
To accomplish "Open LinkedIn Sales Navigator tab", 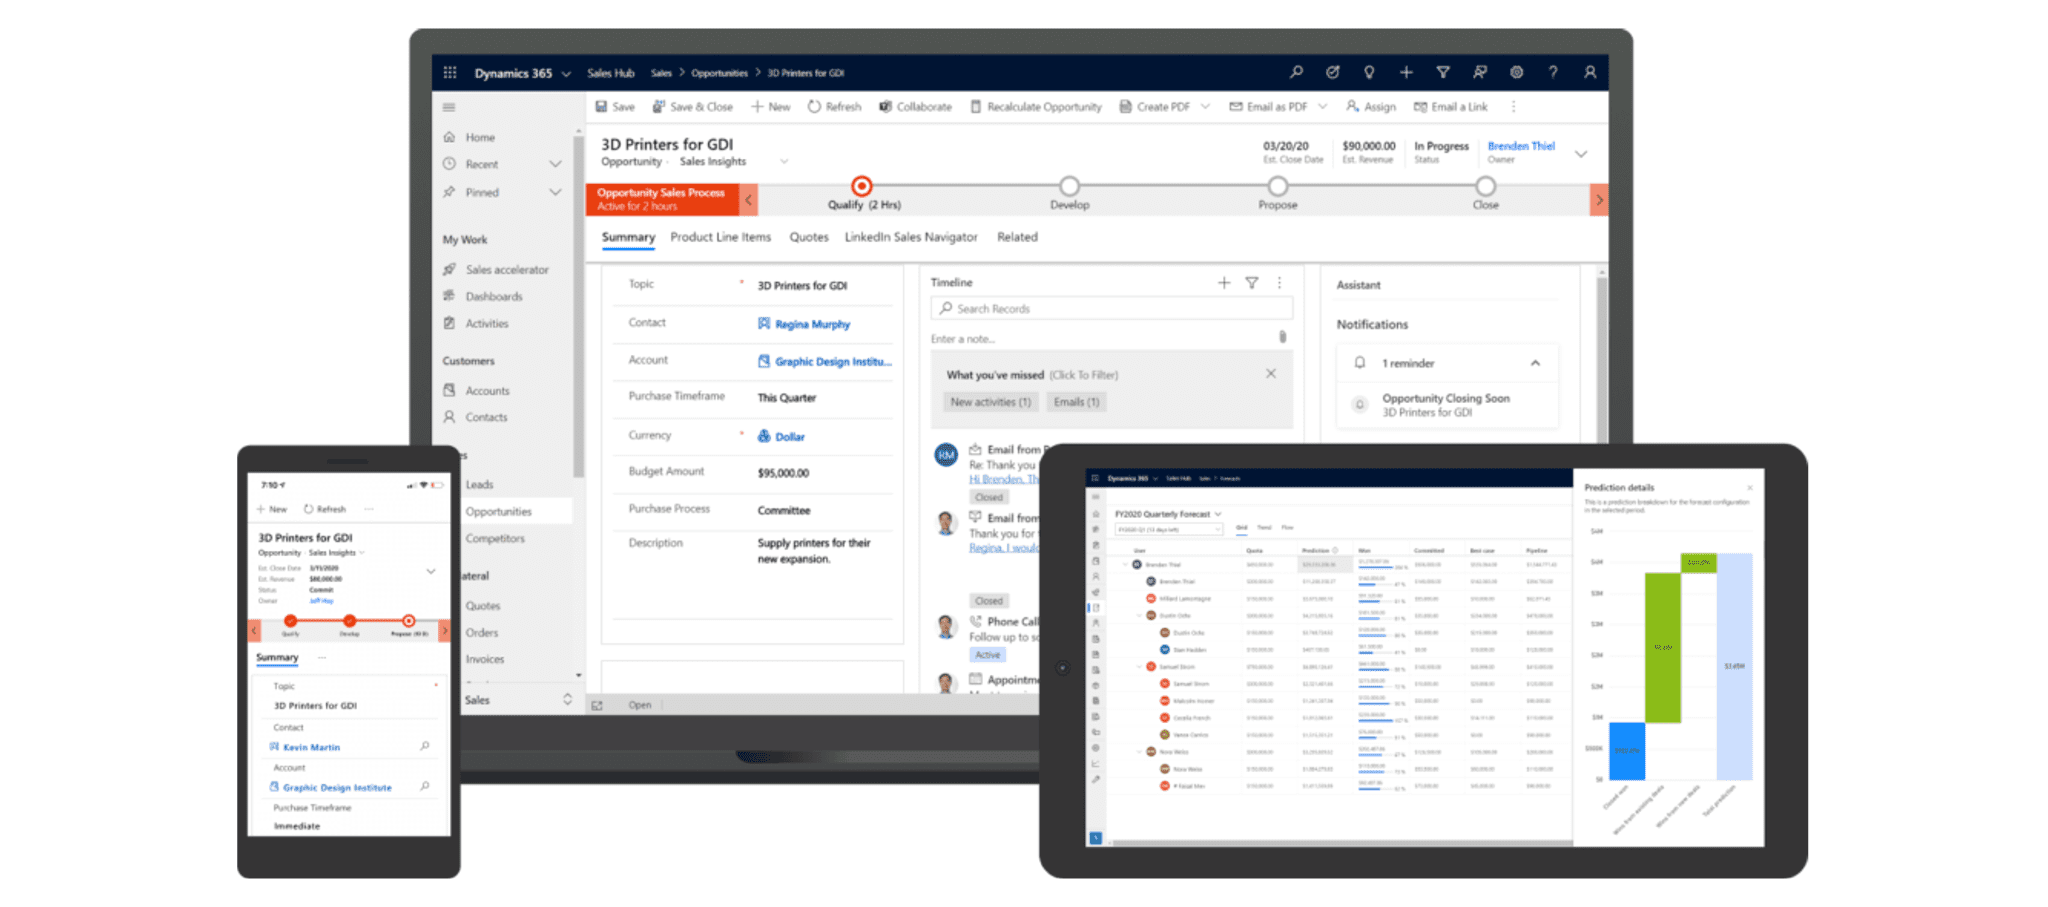I will click(911, 237).
